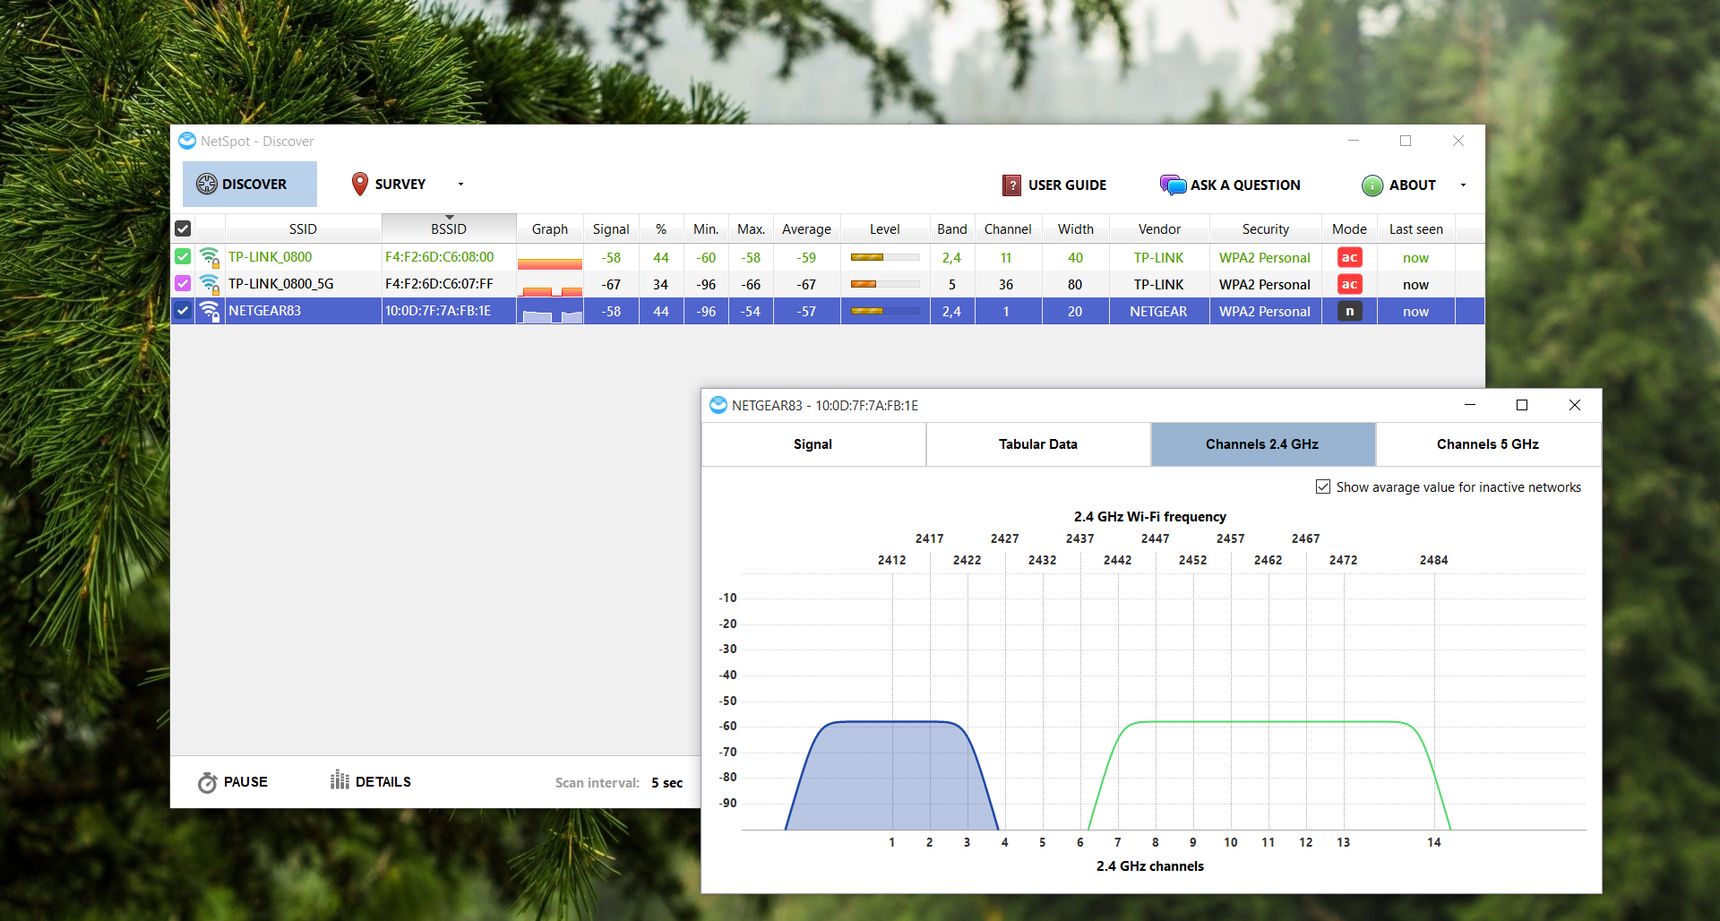
Task: Sort by the Width column header
Action: coord(1076,229)
